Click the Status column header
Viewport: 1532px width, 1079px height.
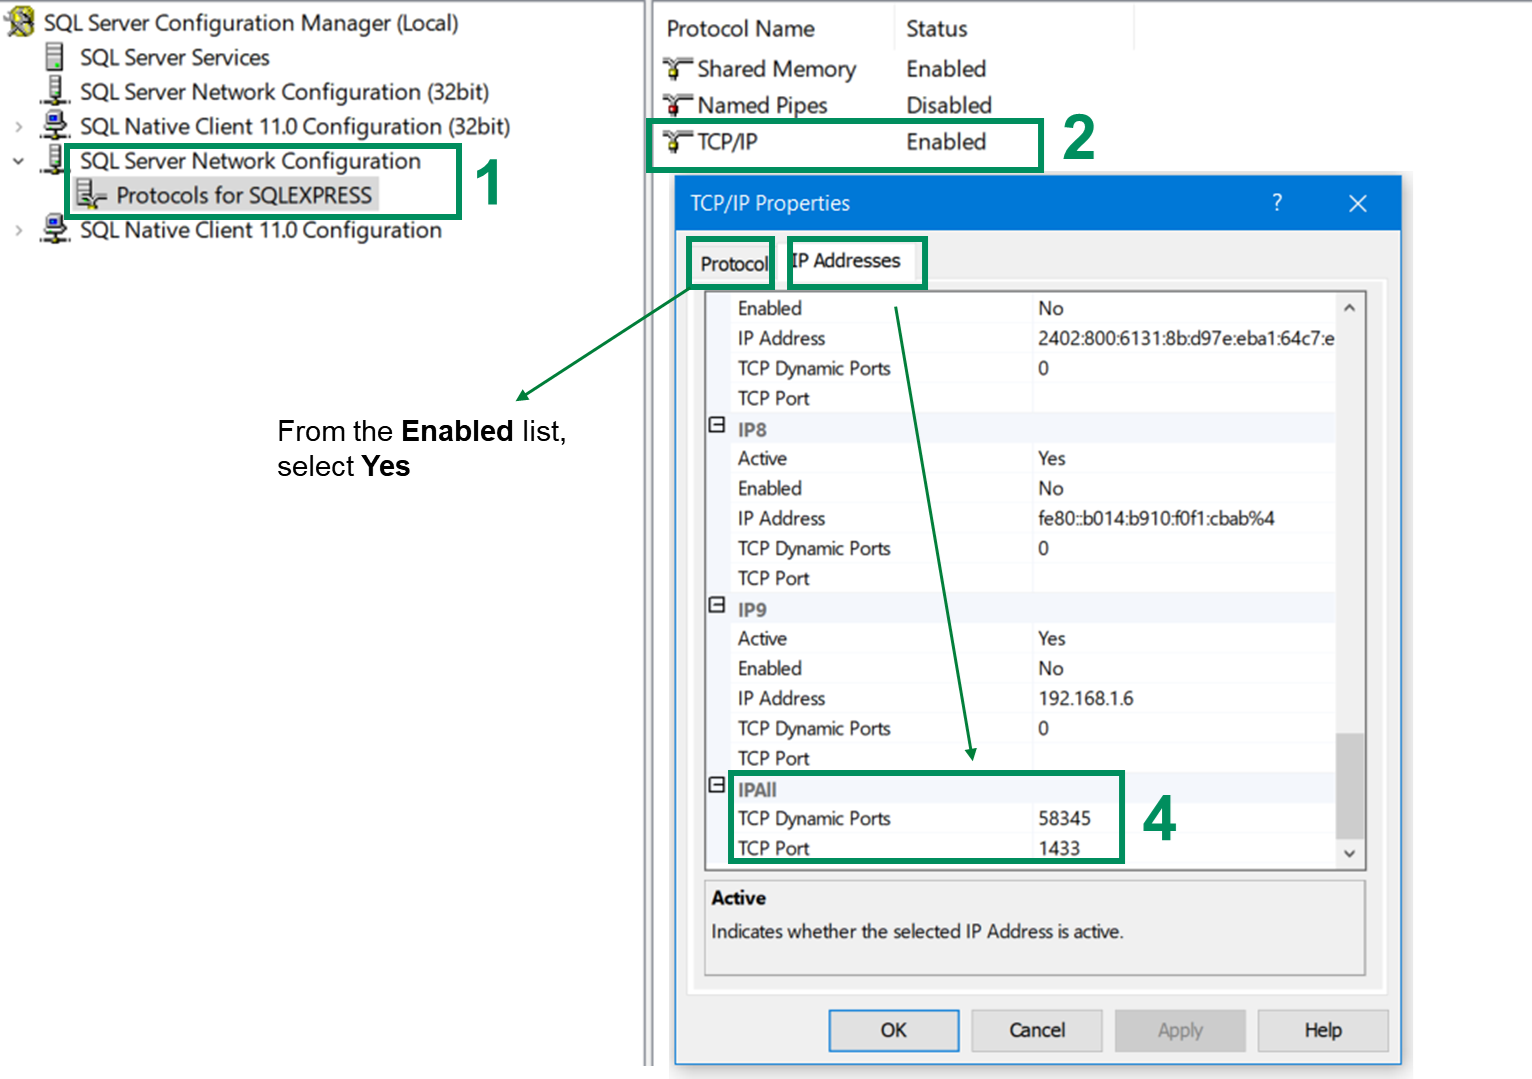pyautogui.click(x=937, y=29)
